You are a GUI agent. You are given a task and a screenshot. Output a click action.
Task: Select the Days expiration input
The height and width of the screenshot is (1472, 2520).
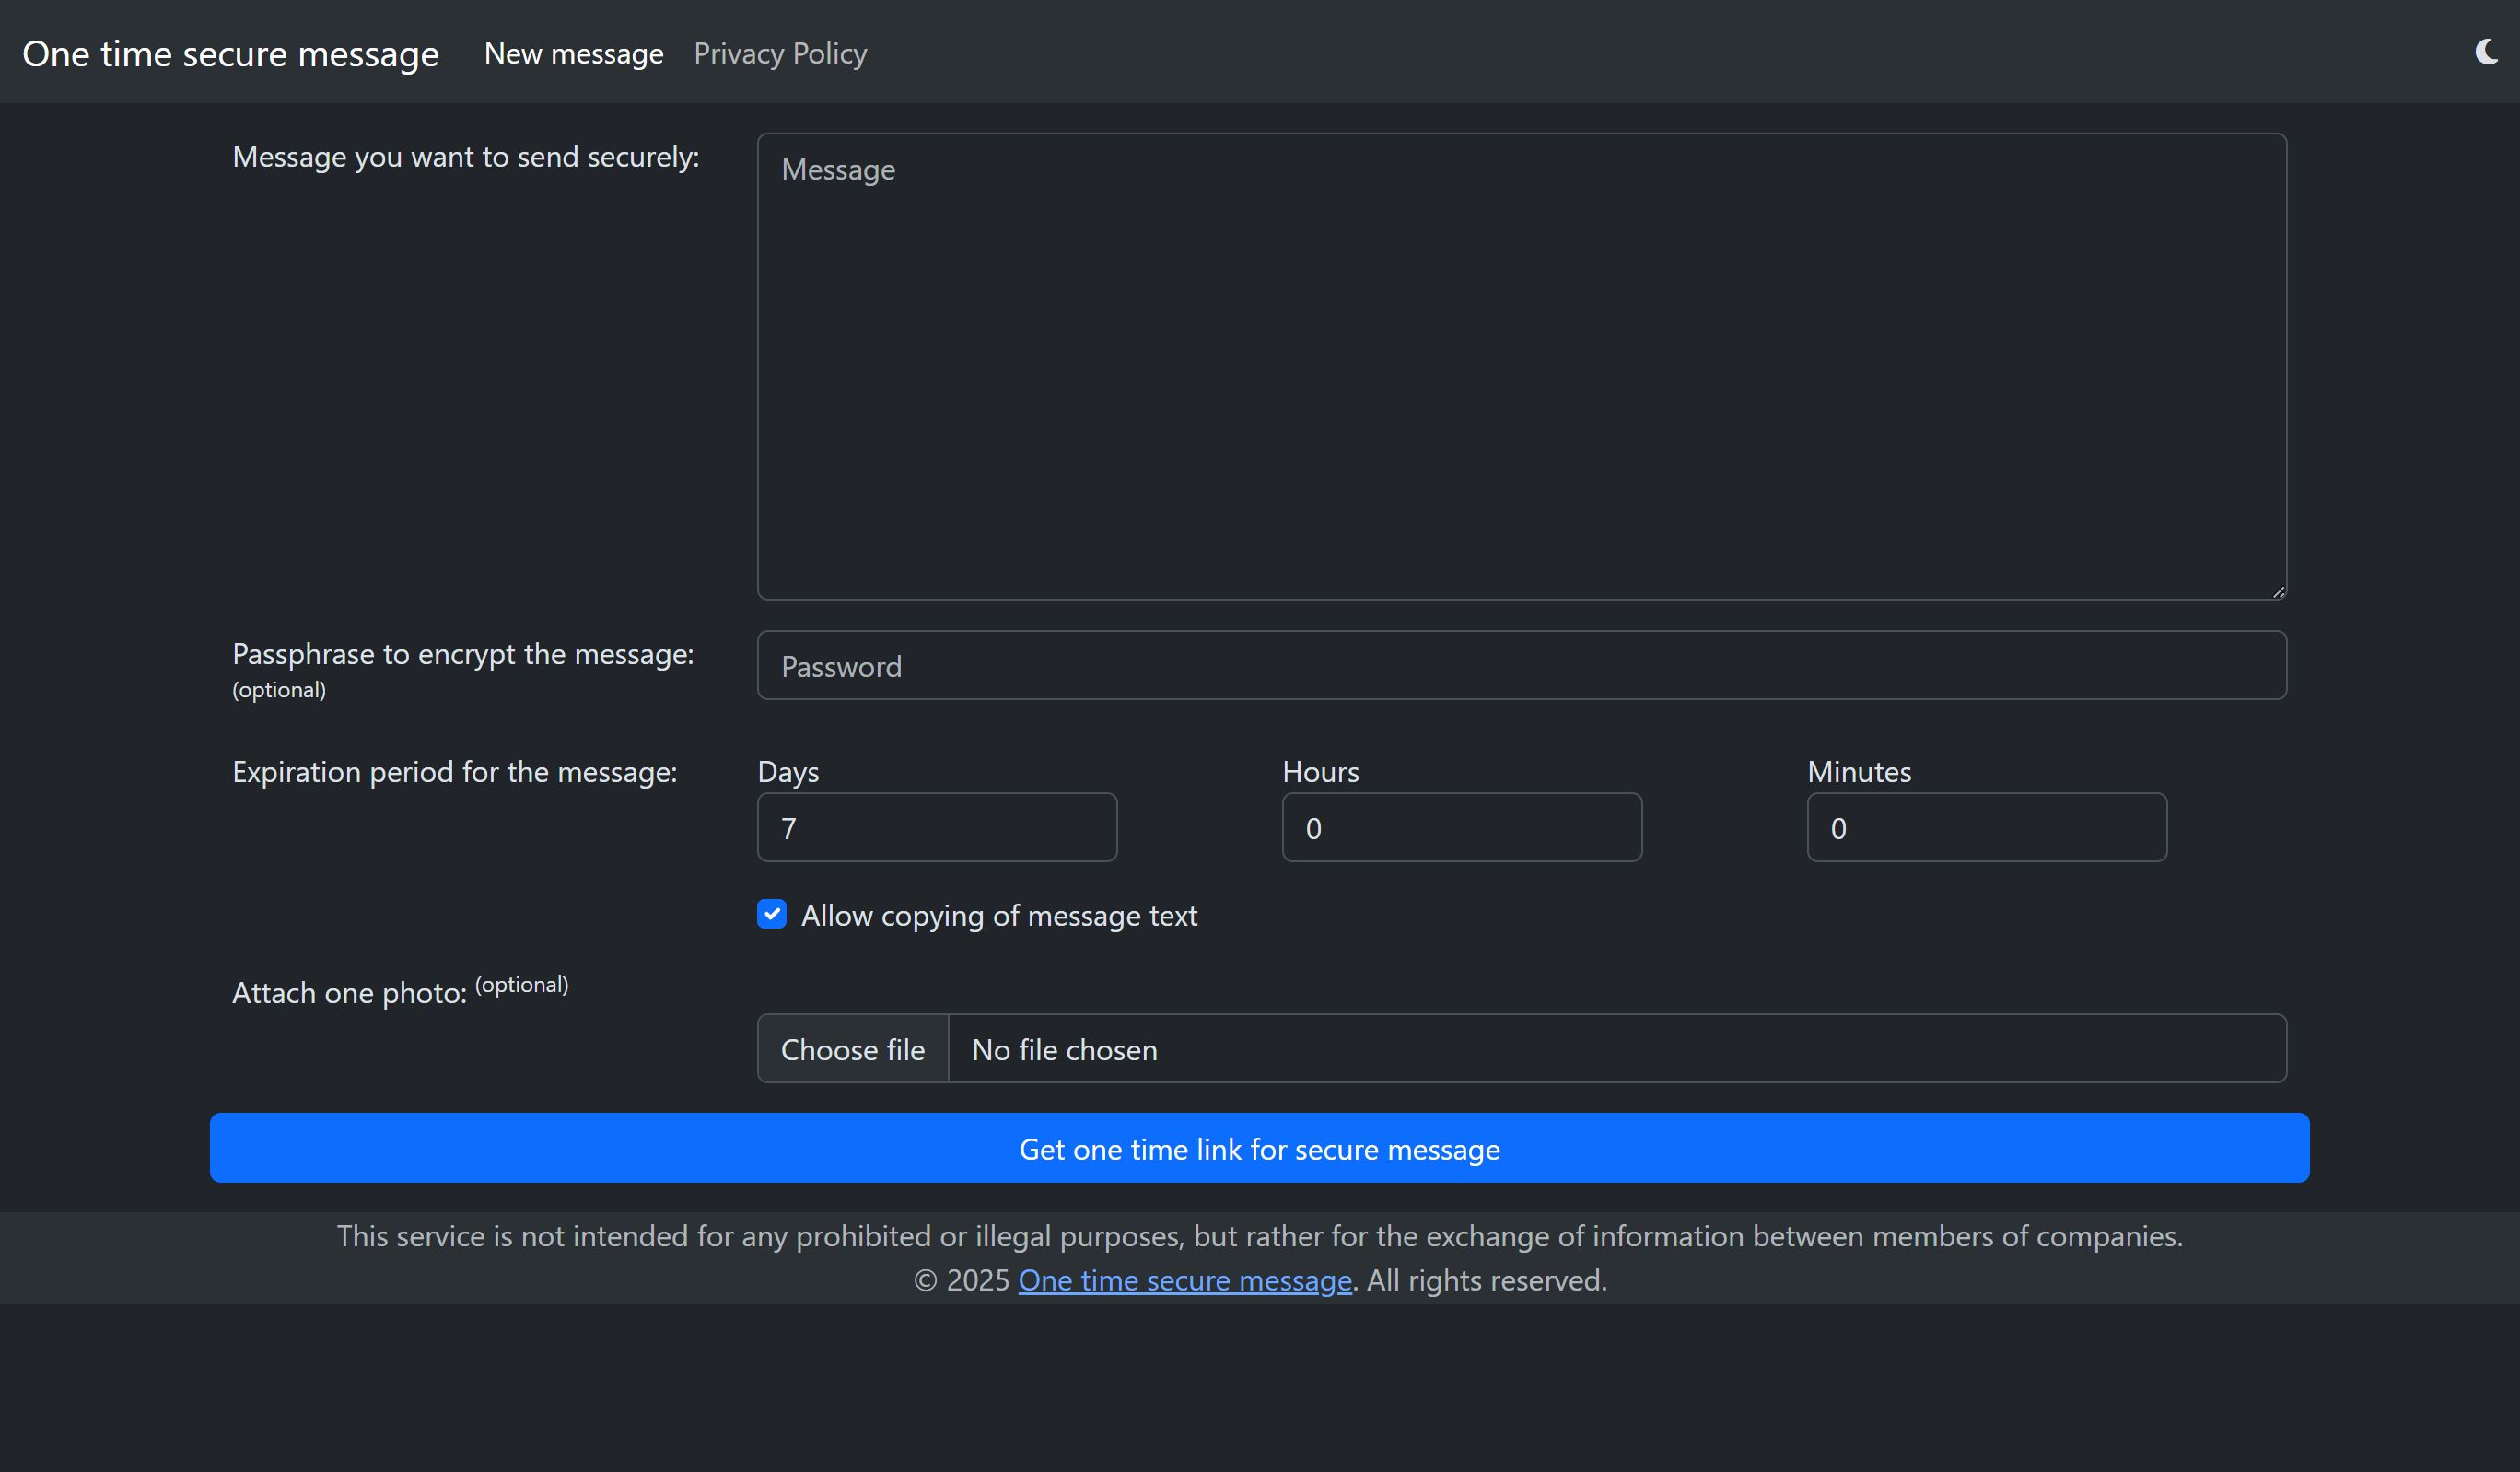[937, 828]
